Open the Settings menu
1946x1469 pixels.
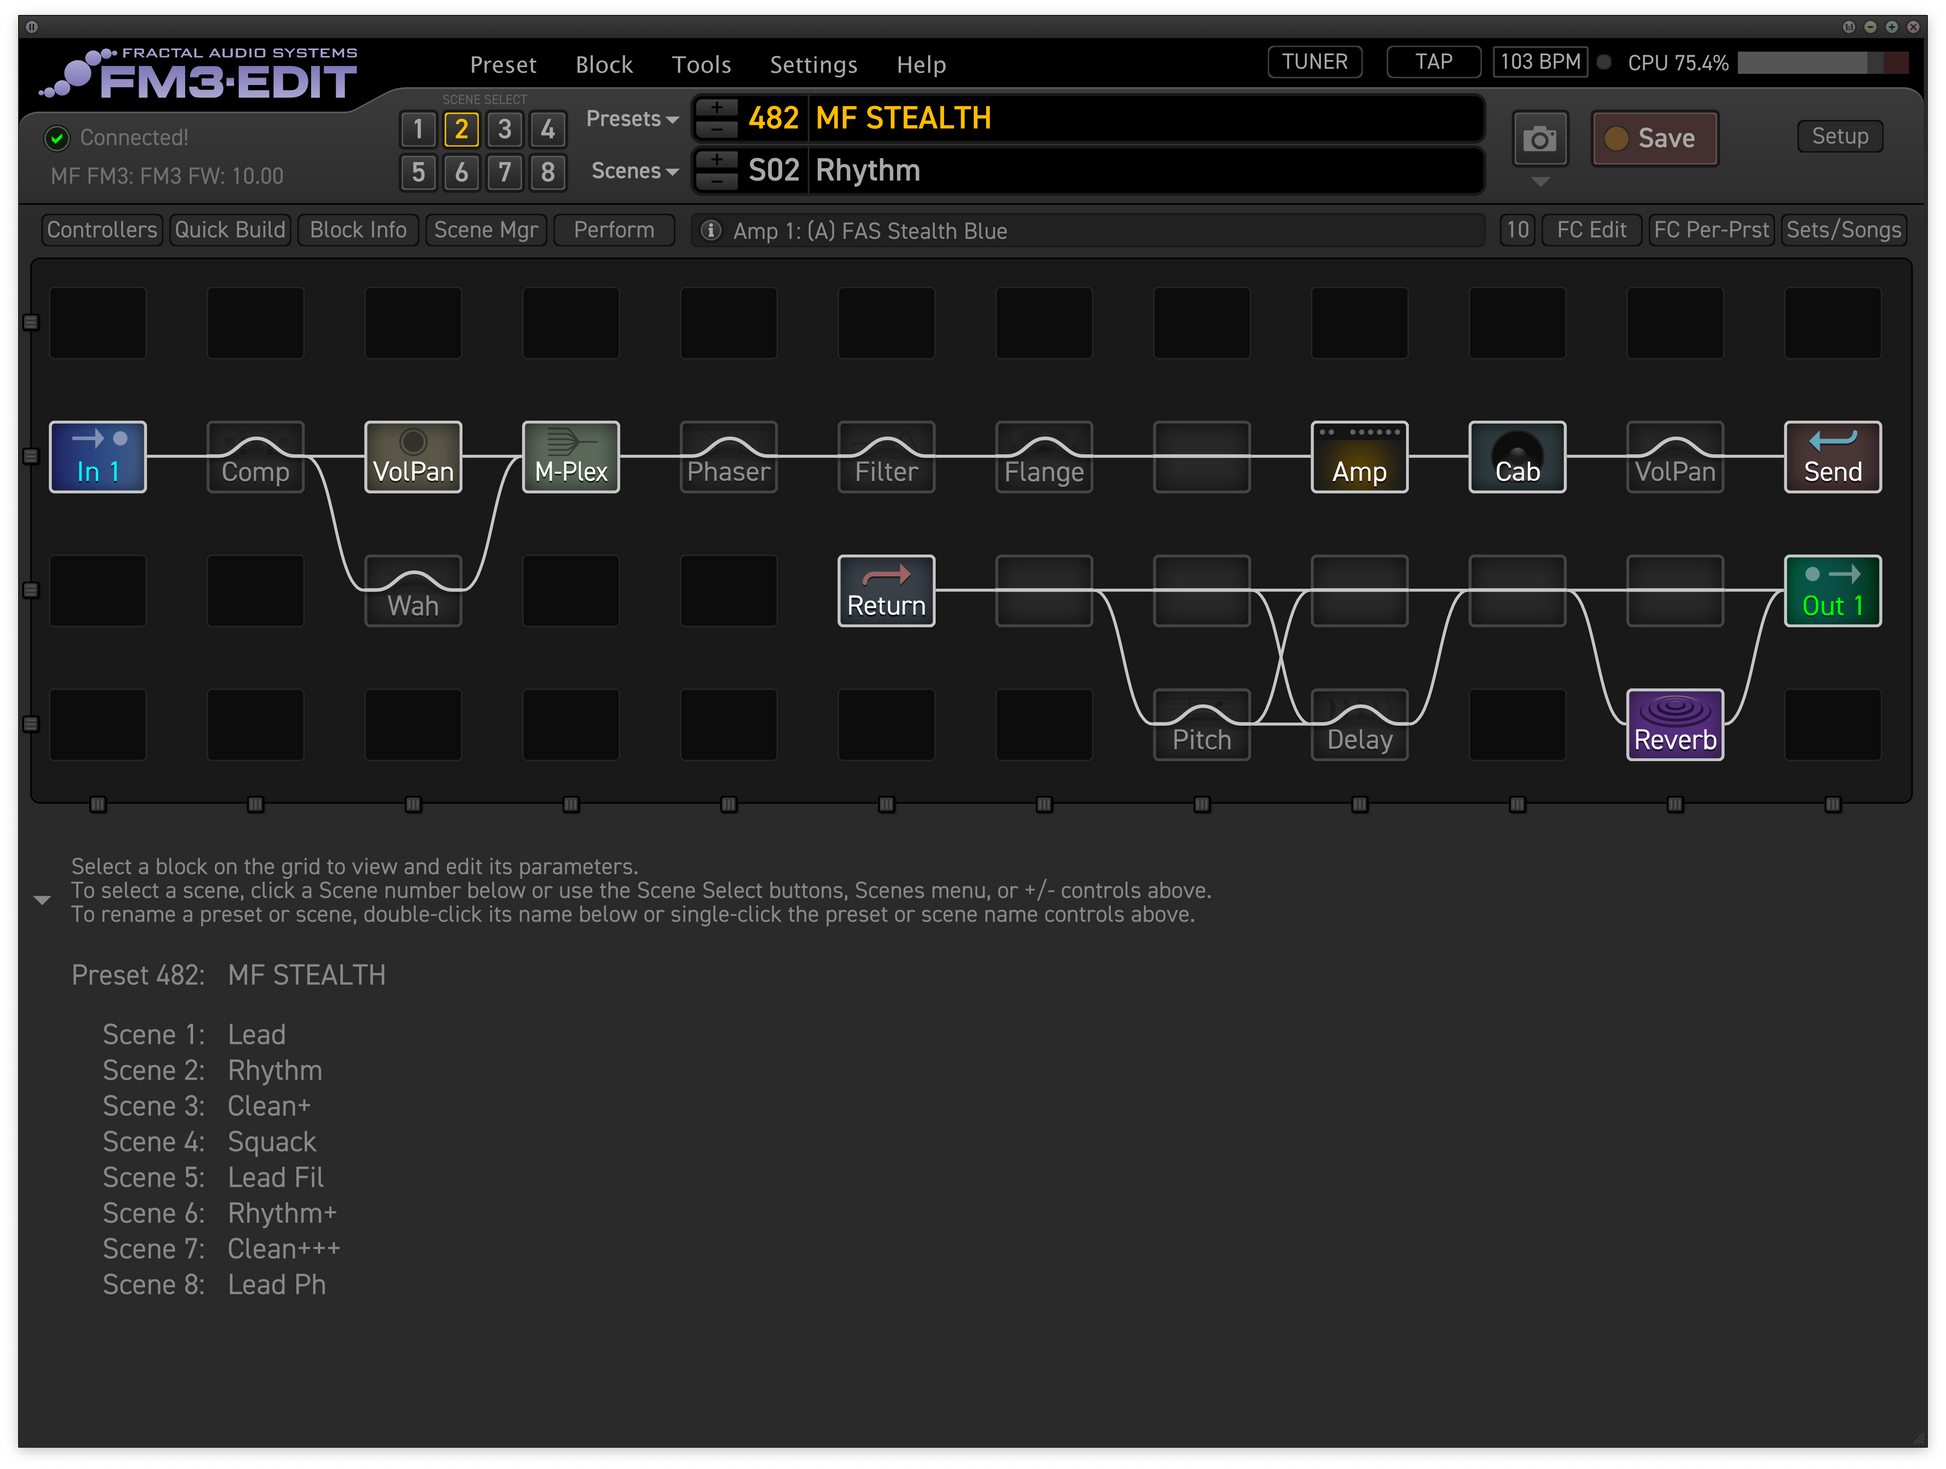pyautogui.click(x=813, y=65)
